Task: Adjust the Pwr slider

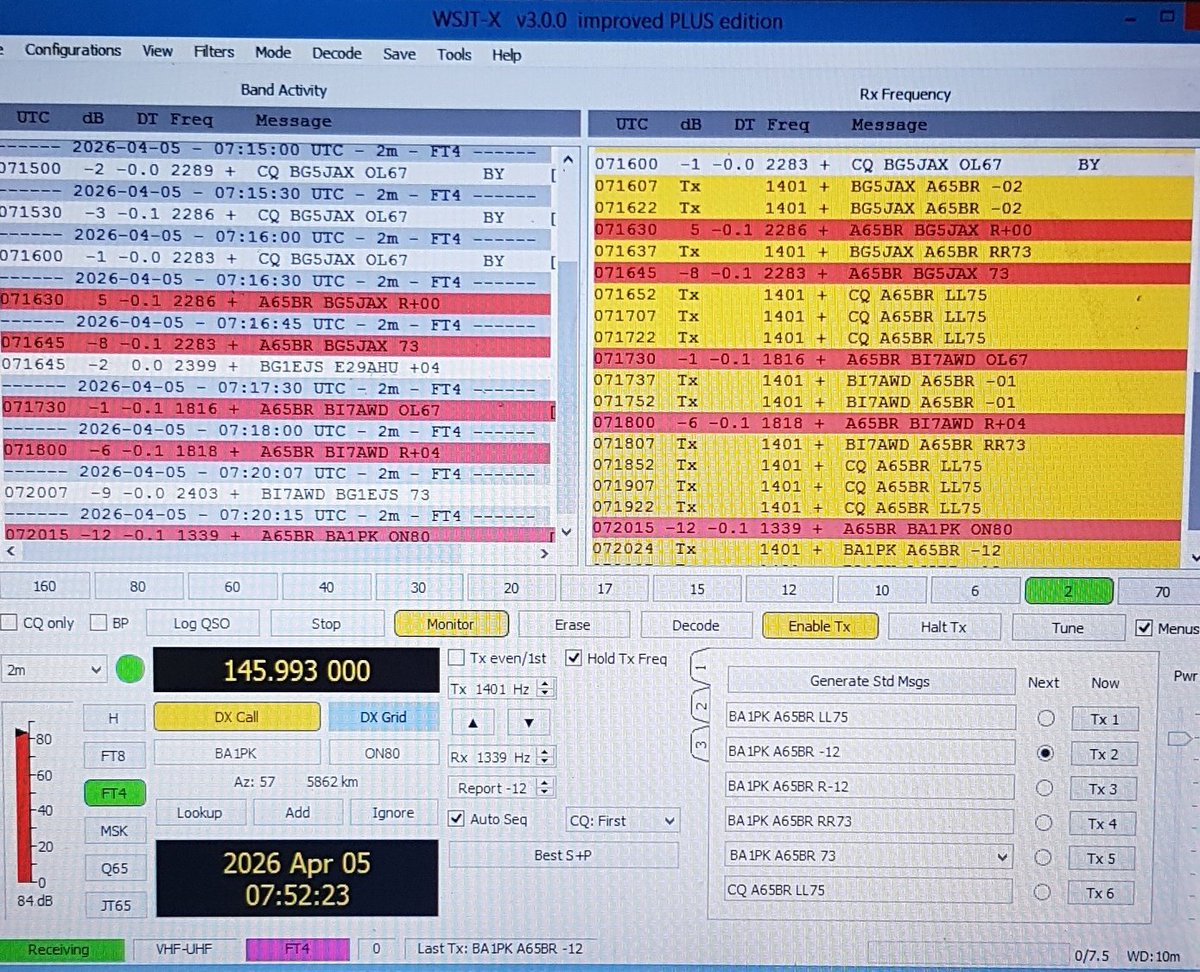Action: click(x=1180, y=739)
